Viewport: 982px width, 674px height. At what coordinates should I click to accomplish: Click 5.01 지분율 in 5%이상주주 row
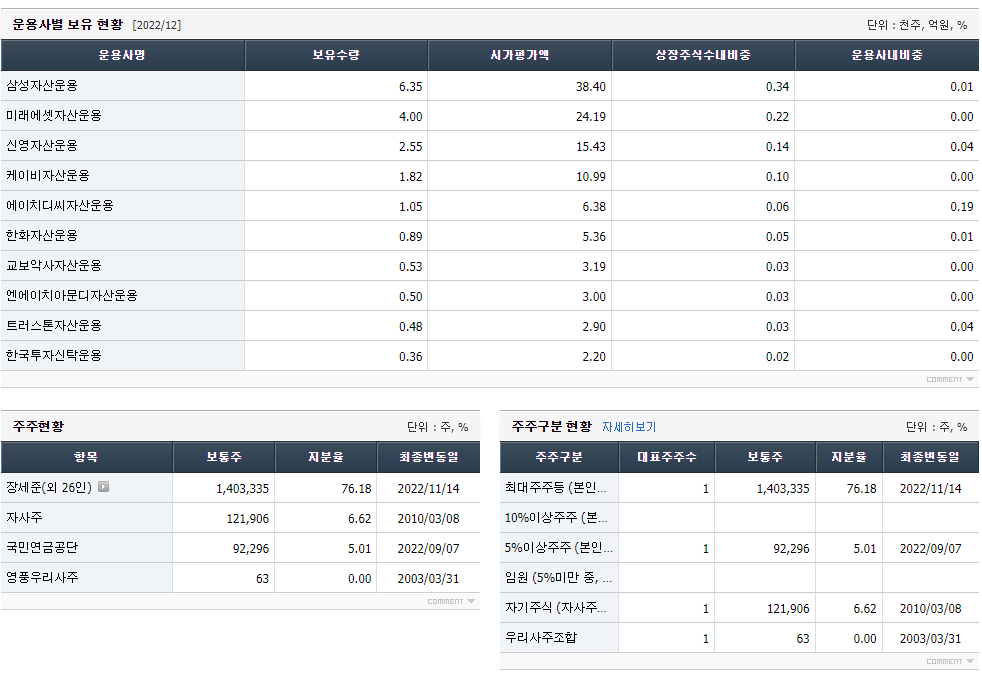[865, 549]
